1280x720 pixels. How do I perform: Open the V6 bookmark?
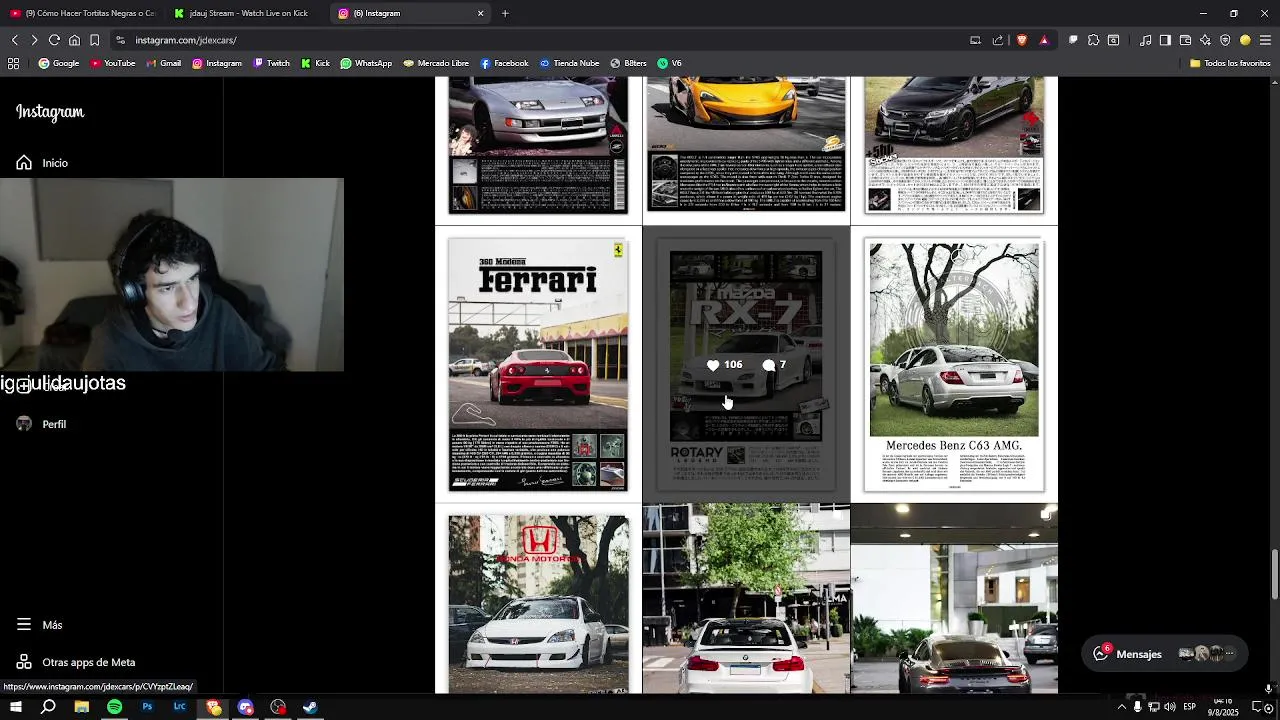(669, 63)
